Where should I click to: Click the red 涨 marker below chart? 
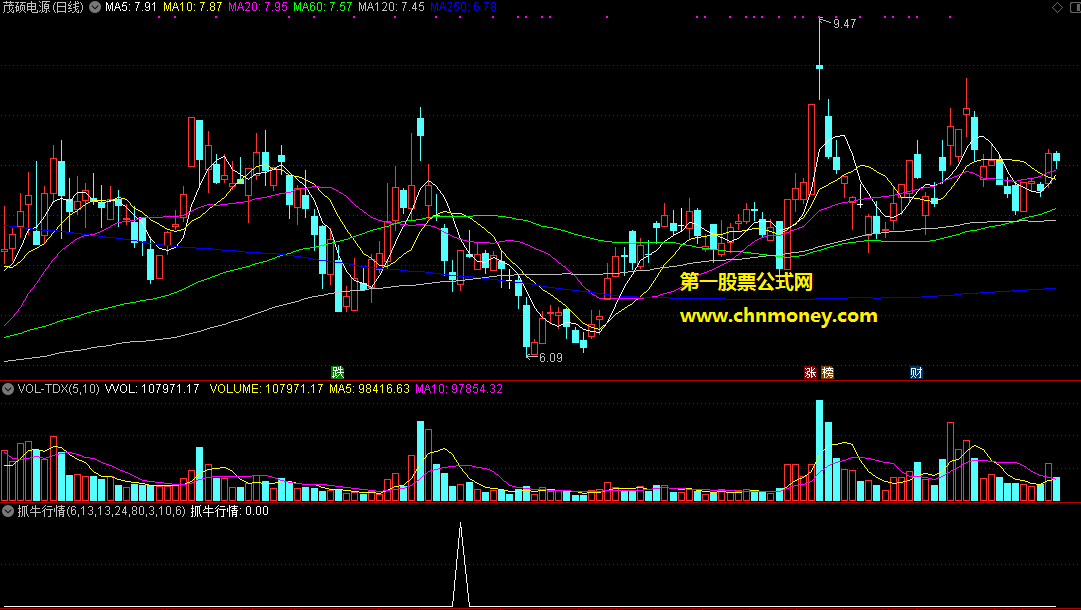coord(810,372)
